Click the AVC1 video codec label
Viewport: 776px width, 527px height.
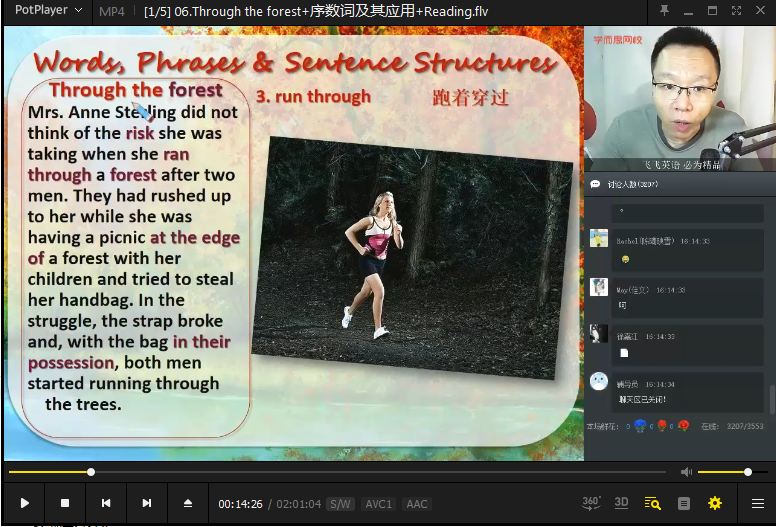378,504
